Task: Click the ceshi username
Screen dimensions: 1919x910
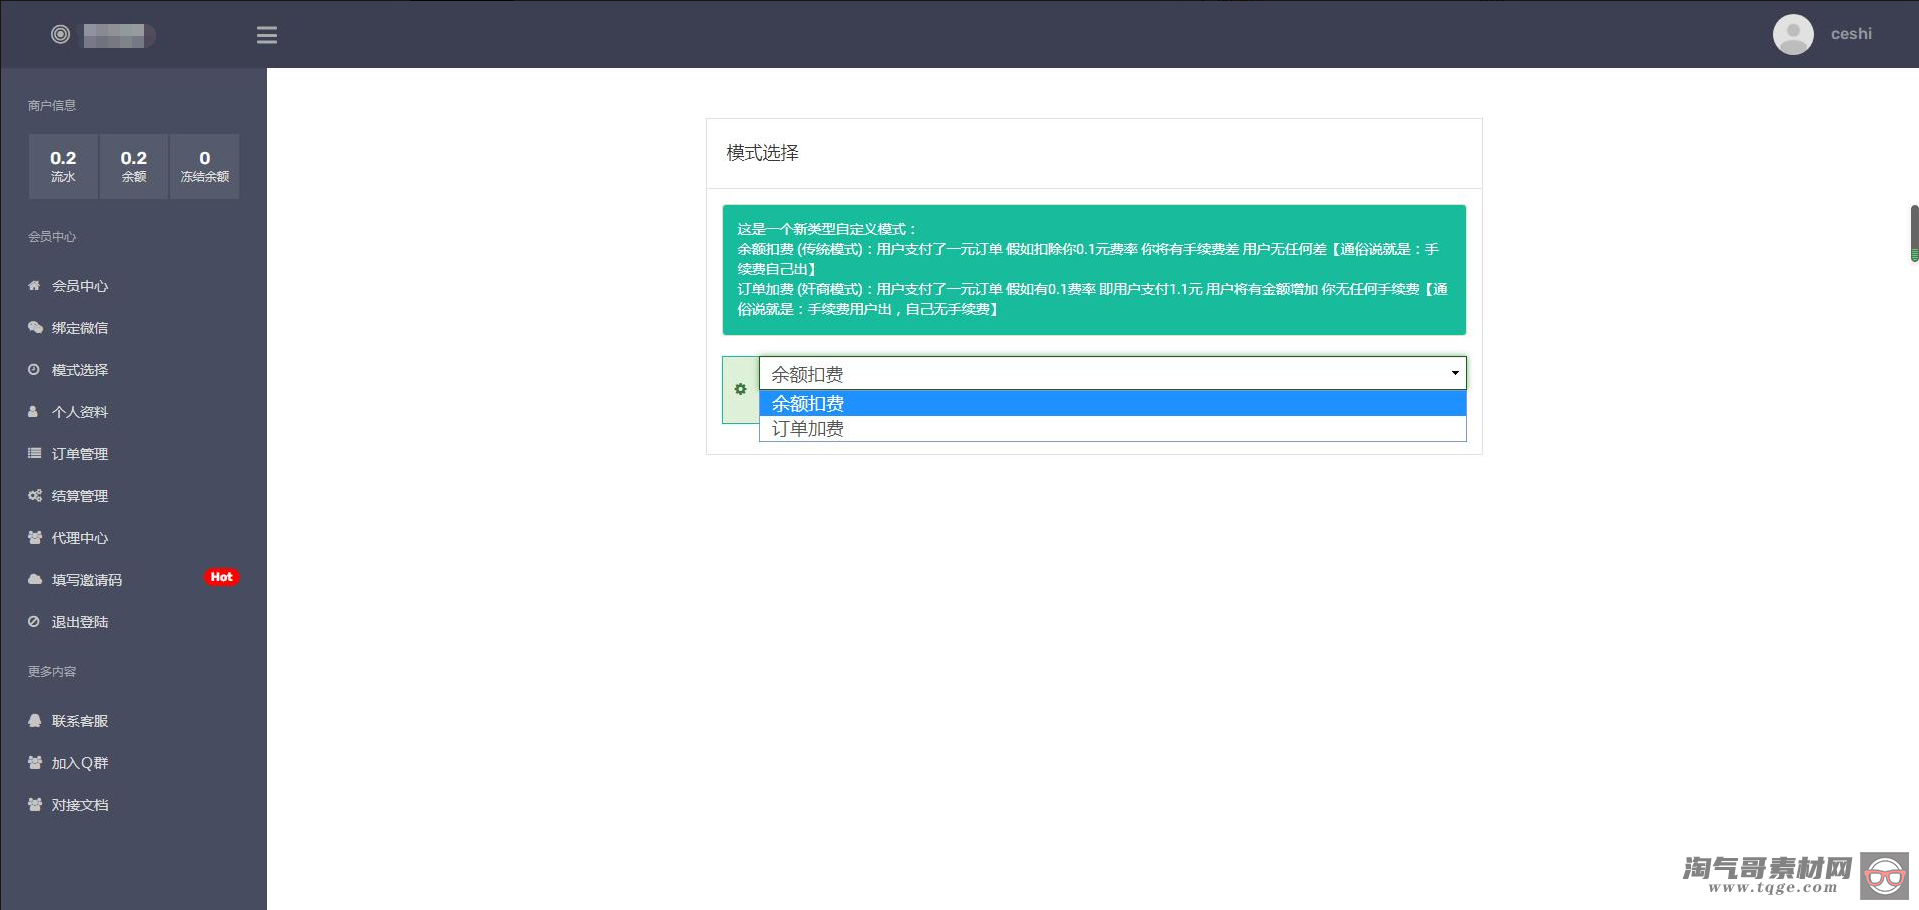Action: click(x=1850, y=34)
